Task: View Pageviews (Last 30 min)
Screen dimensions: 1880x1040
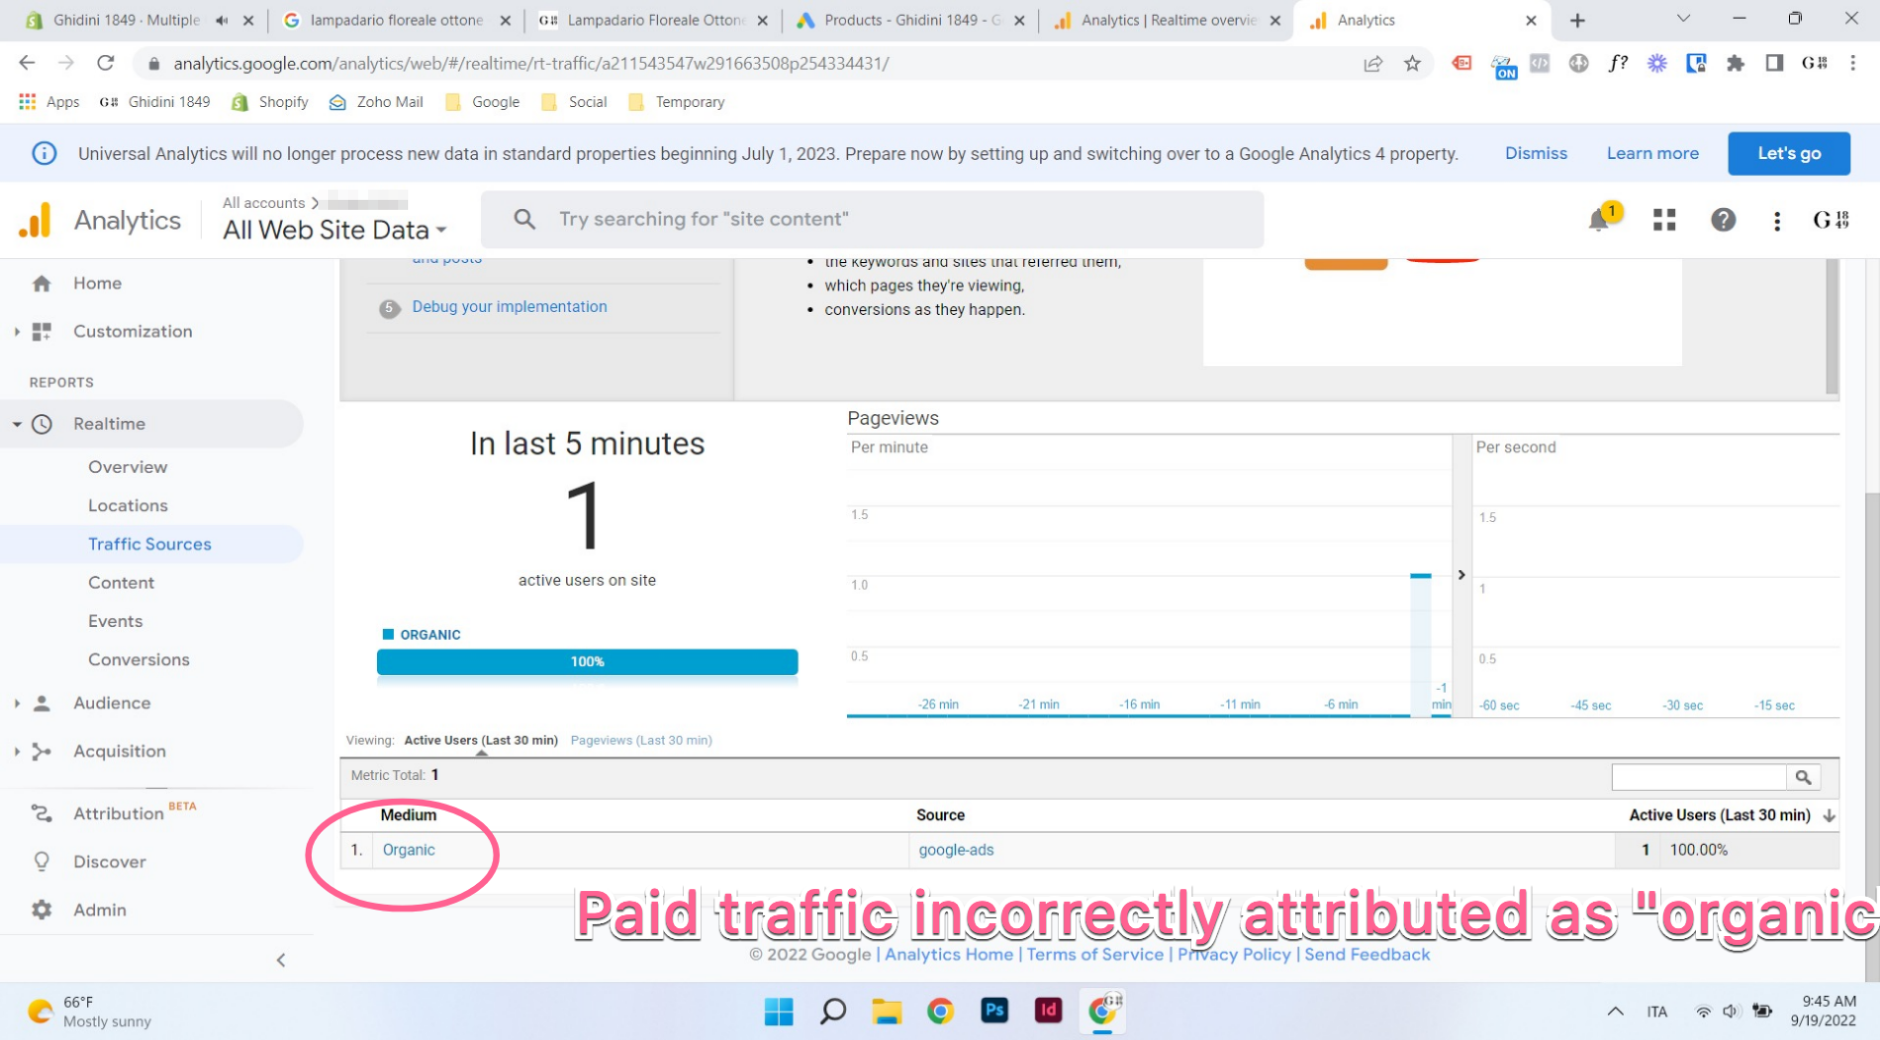Action: (641, 741)
